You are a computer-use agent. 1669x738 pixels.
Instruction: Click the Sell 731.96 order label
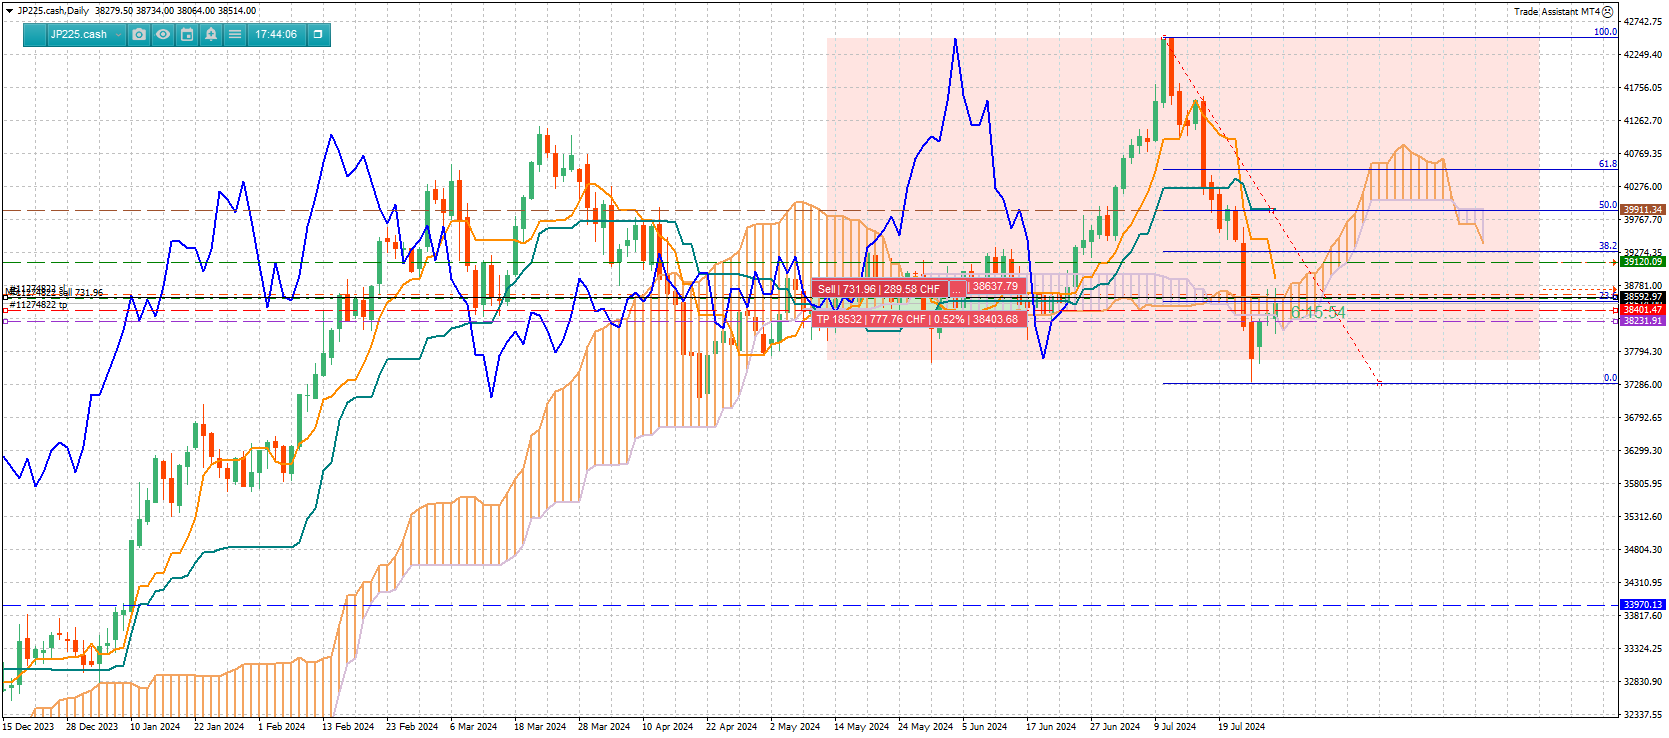(880, 289)
